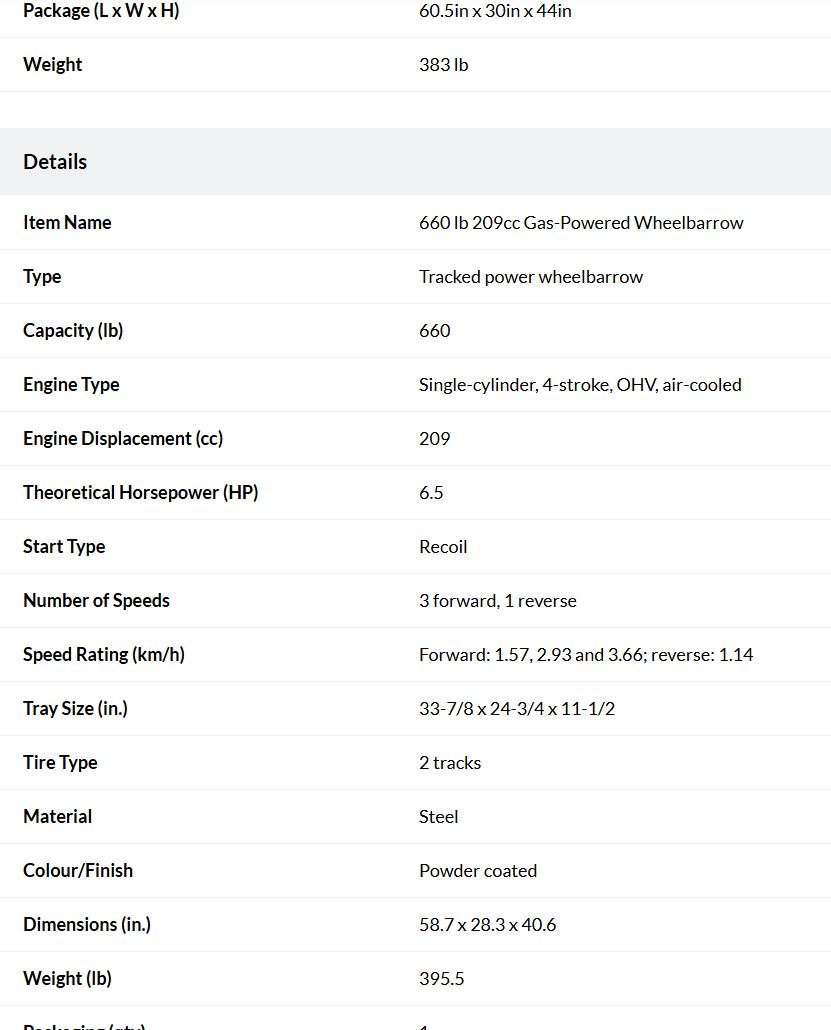
Task: Click the 395.5 weight value
Action: point(441,978)
